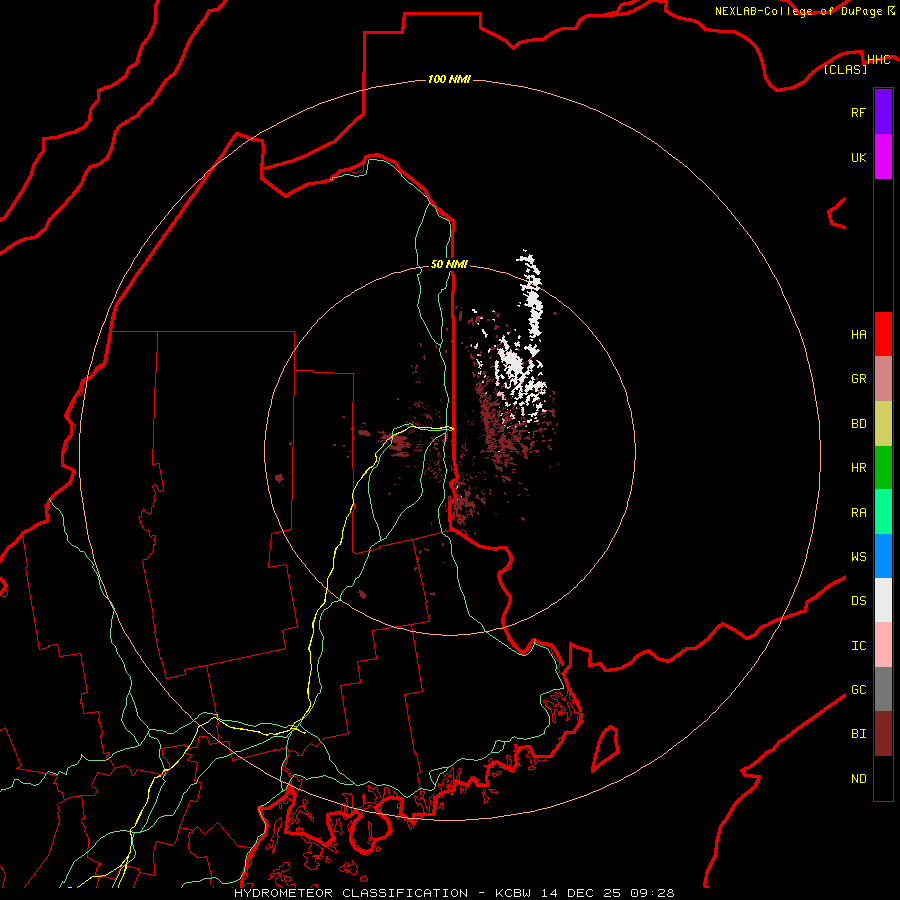Click the RF purple legend color block
Image resolution: width=900 pixels, height=900 pixels.
pyautogui.click(x=883, y=111)
